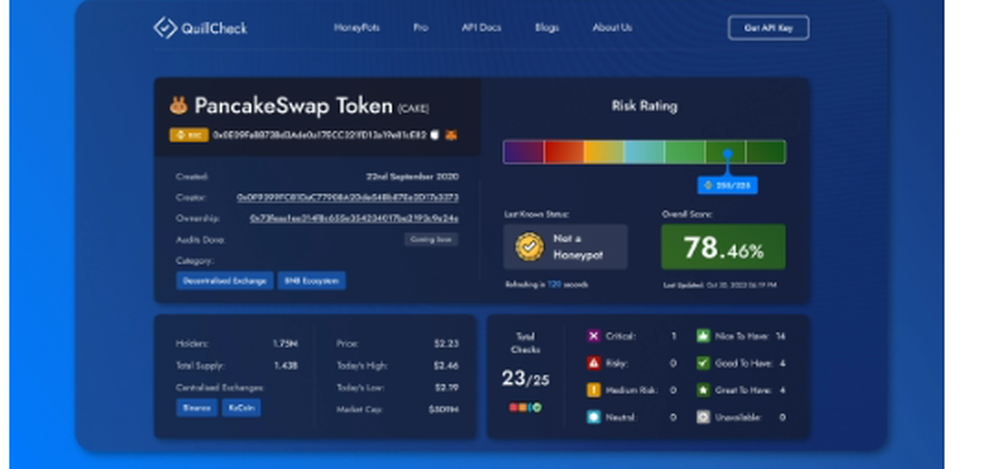Select the Decentralised Exchange category tag
Viewport: 1000px width, 469px height.
click(x=224, y=281)
